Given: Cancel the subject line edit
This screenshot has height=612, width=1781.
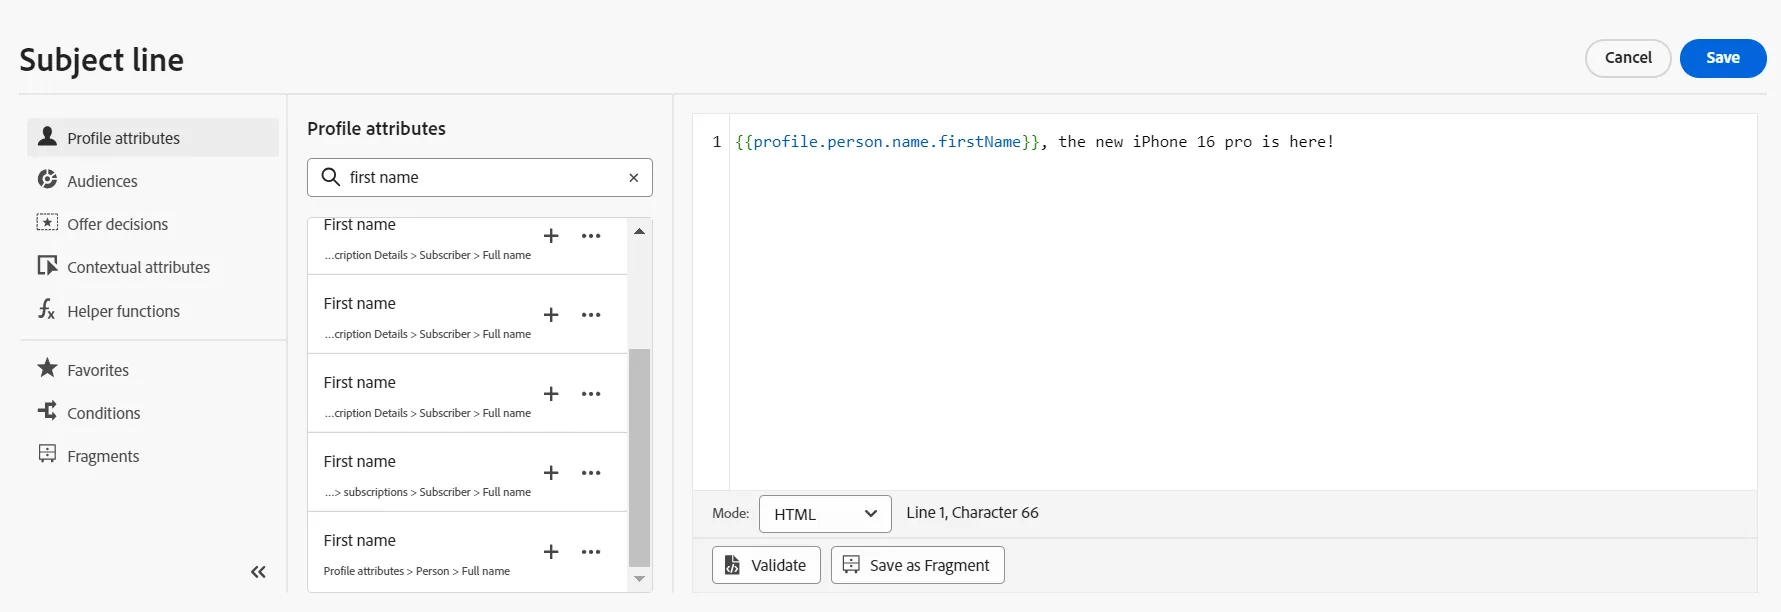Looking at the screenshot, I should coord(1628,58).
